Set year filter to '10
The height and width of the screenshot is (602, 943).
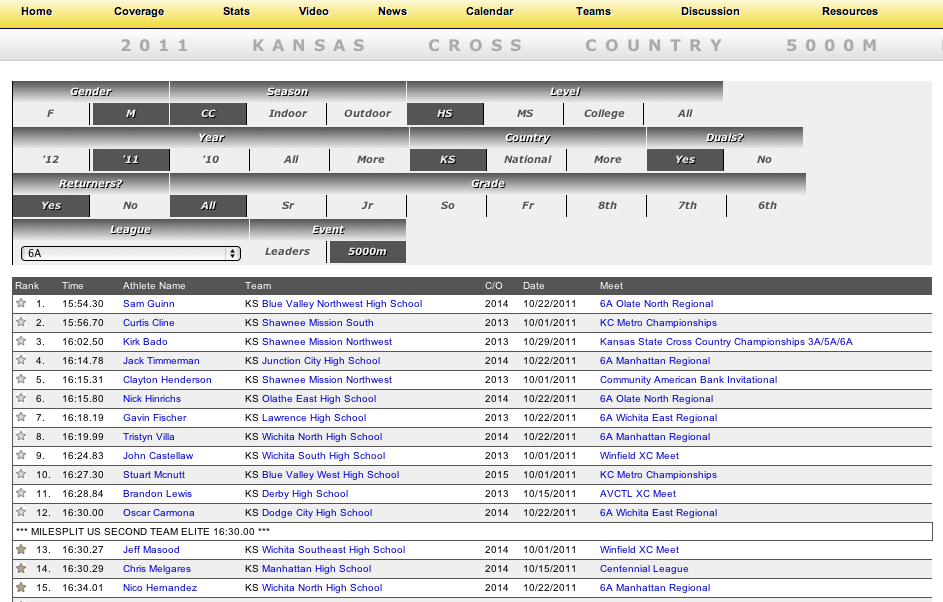tap(210, 160)
